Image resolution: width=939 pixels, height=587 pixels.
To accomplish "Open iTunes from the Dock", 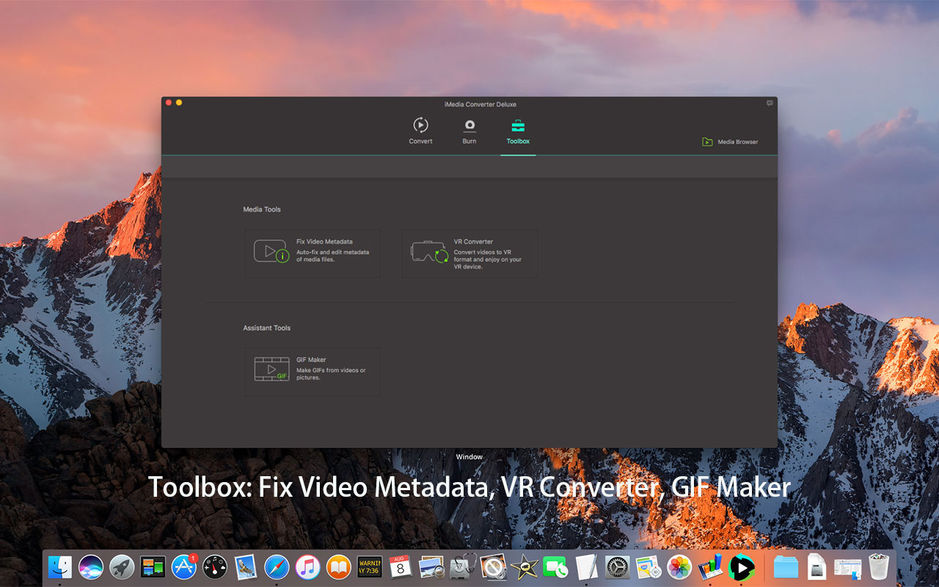I will coord(307,566).
